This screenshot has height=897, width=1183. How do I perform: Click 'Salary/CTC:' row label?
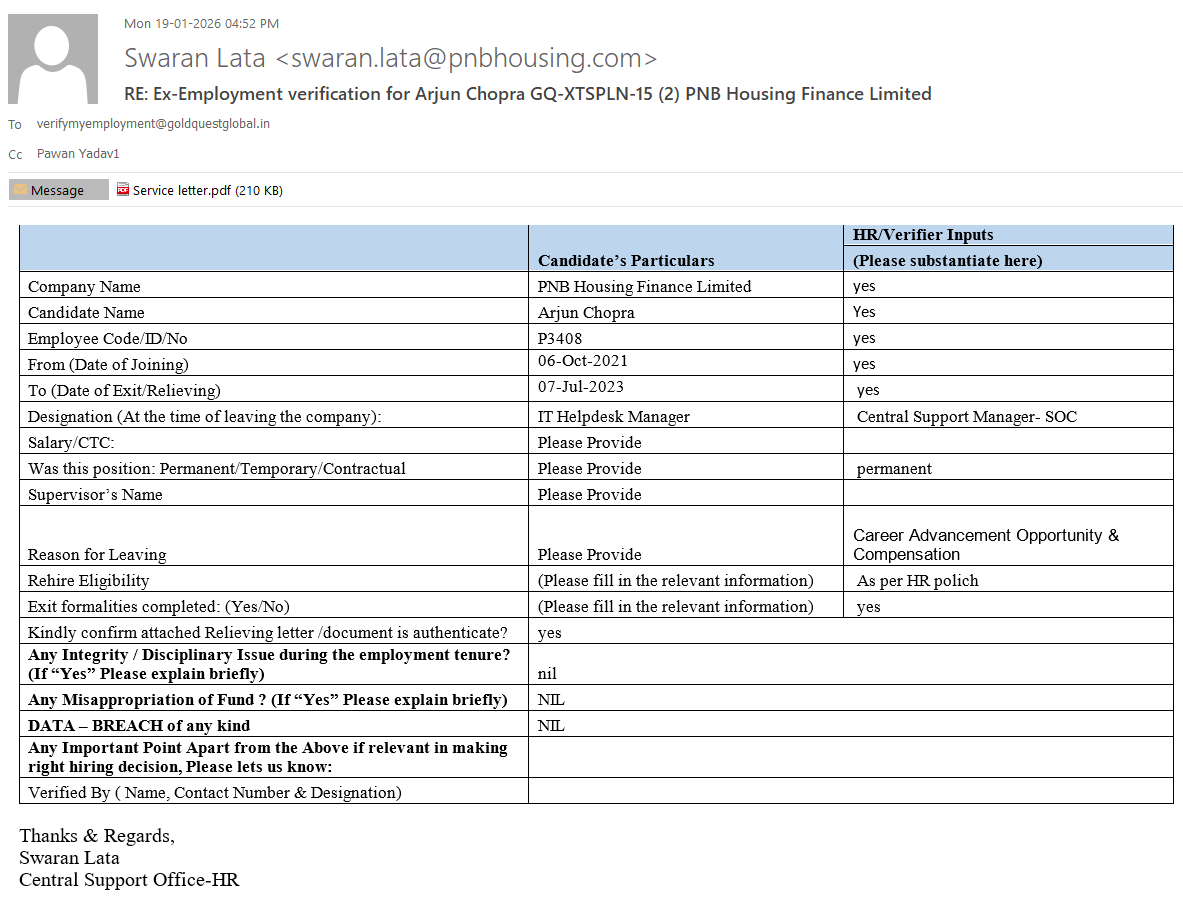71,443
